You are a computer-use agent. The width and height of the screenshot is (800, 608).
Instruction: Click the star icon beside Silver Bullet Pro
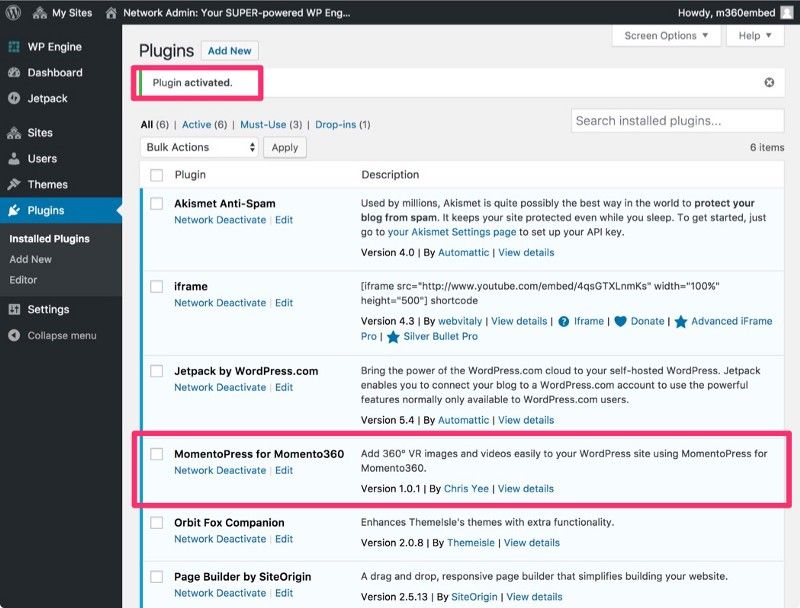[393, 337]
